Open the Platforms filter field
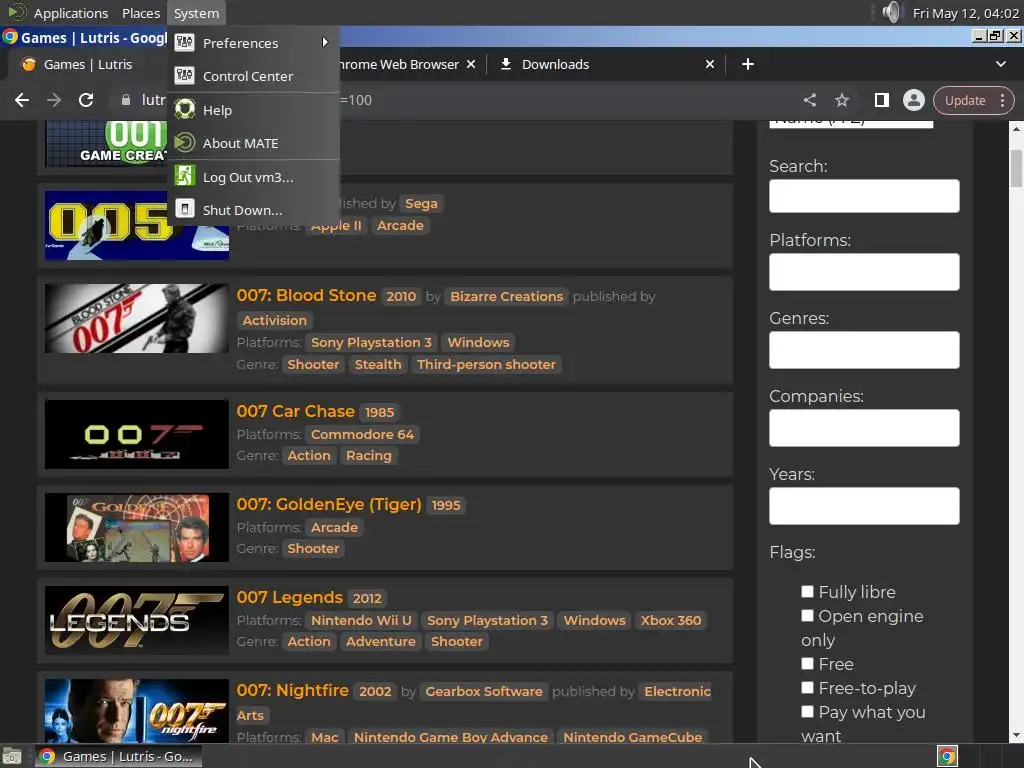 pyautogui.click(x=864, y=272)
